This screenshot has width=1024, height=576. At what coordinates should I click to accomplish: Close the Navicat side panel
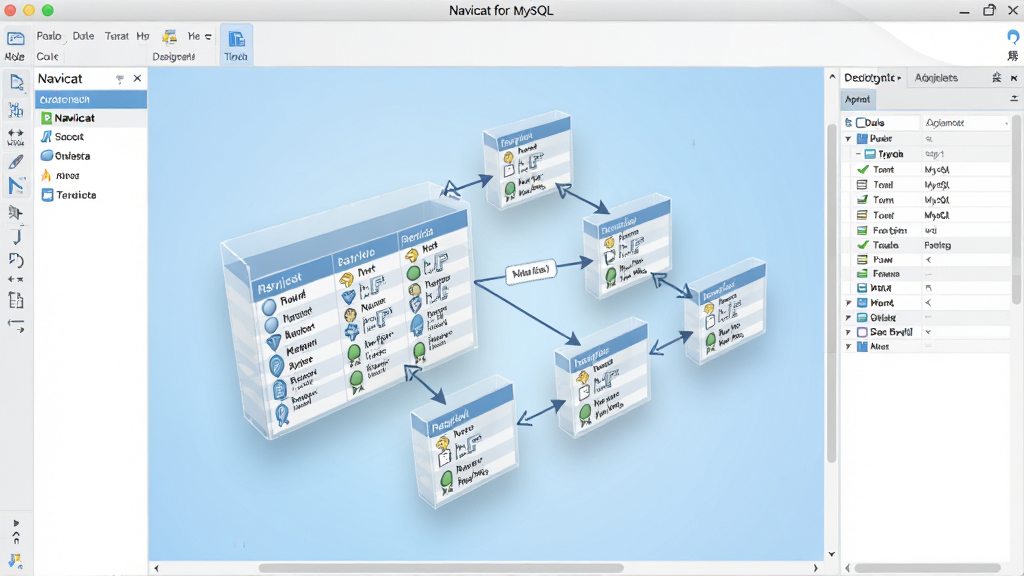click(137, 78)
